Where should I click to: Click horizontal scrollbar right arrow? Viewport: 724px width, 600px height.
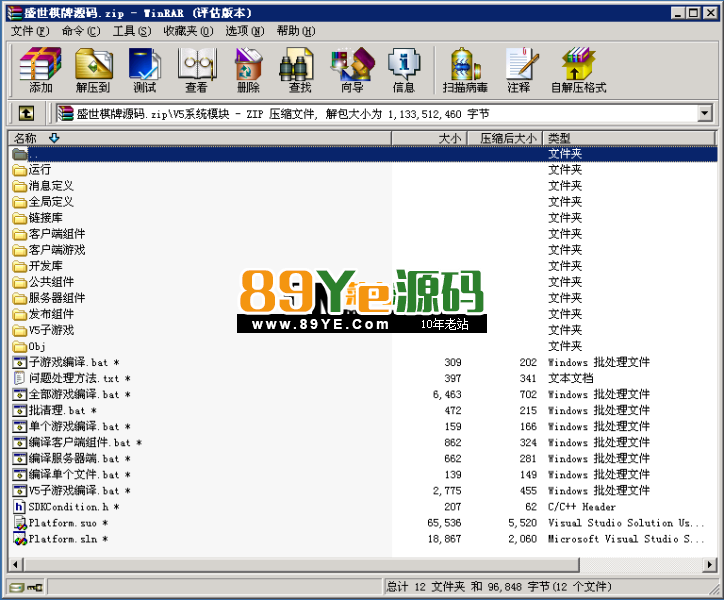click(710, 564)
